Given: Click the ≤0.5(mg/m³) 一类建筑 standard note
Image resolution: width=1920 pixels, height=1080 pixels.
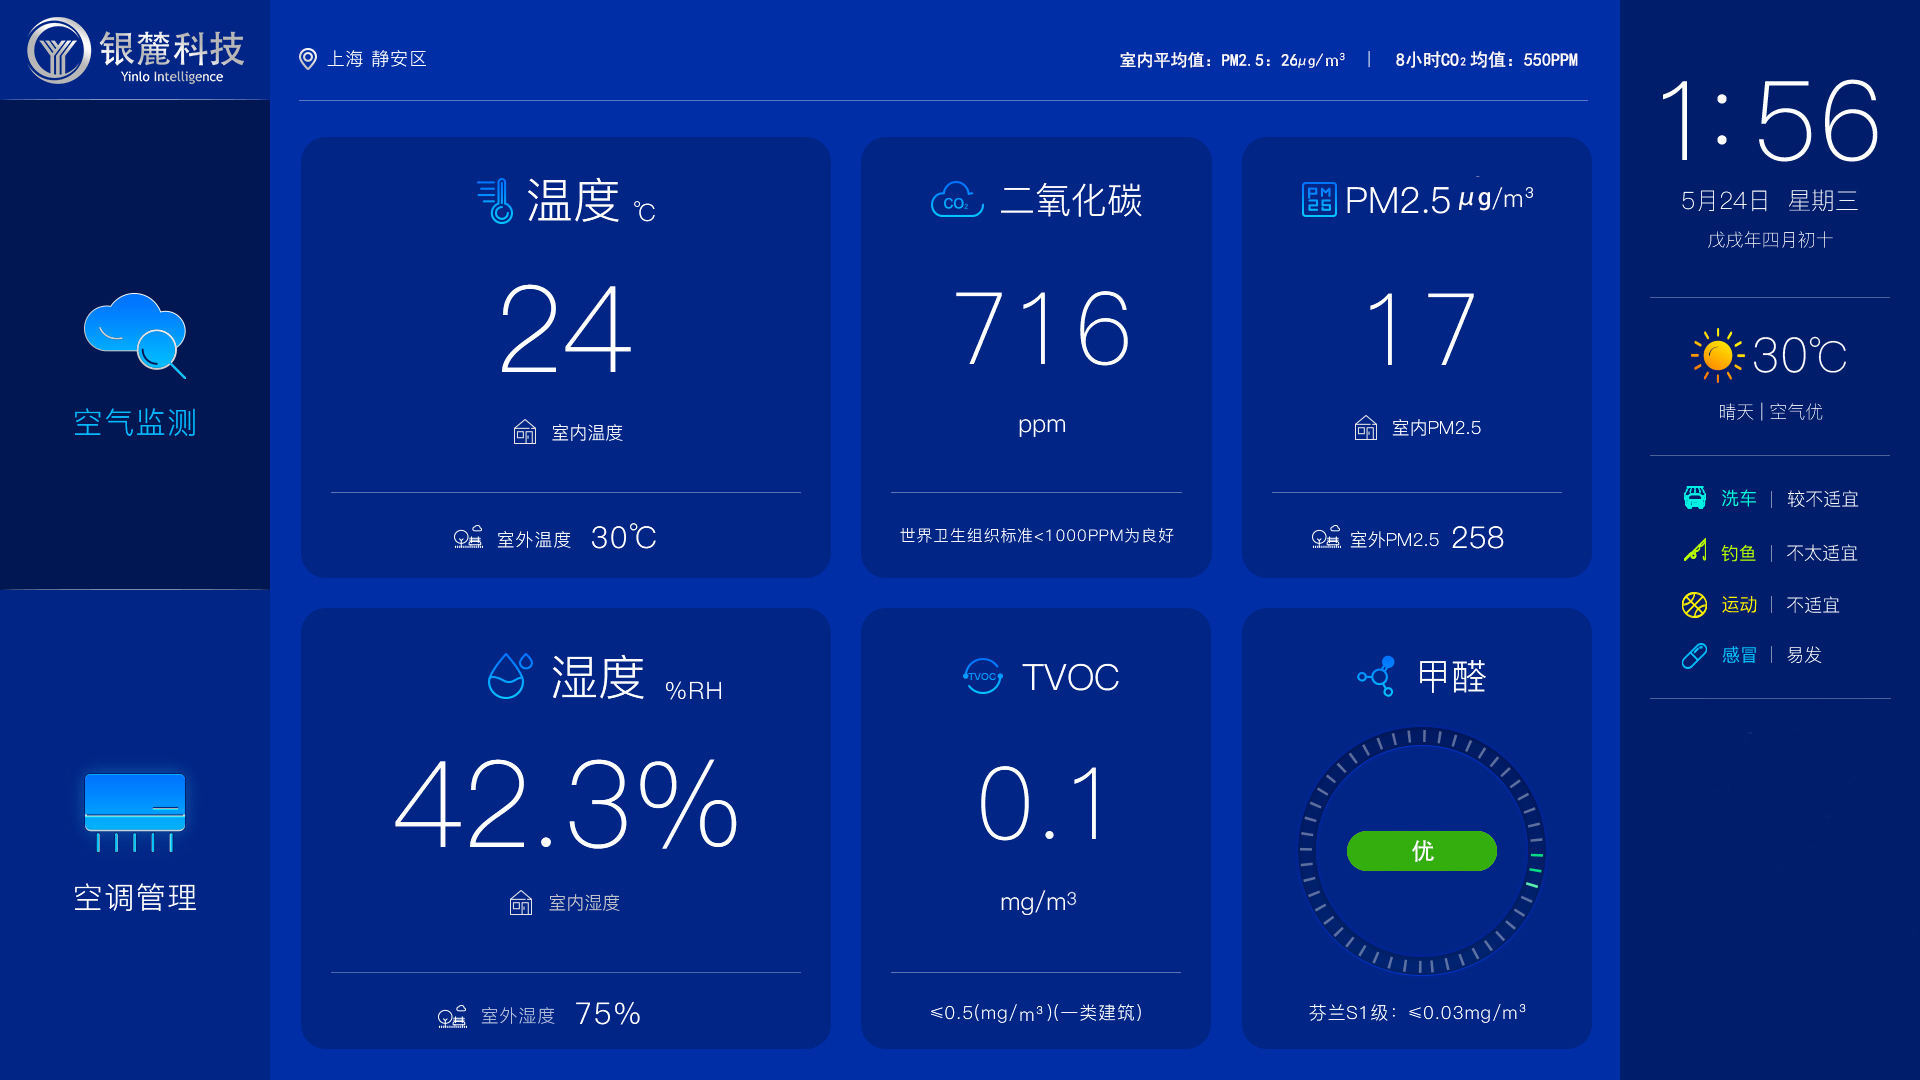Looking at the screenshot, I should click(1036, 1013).
